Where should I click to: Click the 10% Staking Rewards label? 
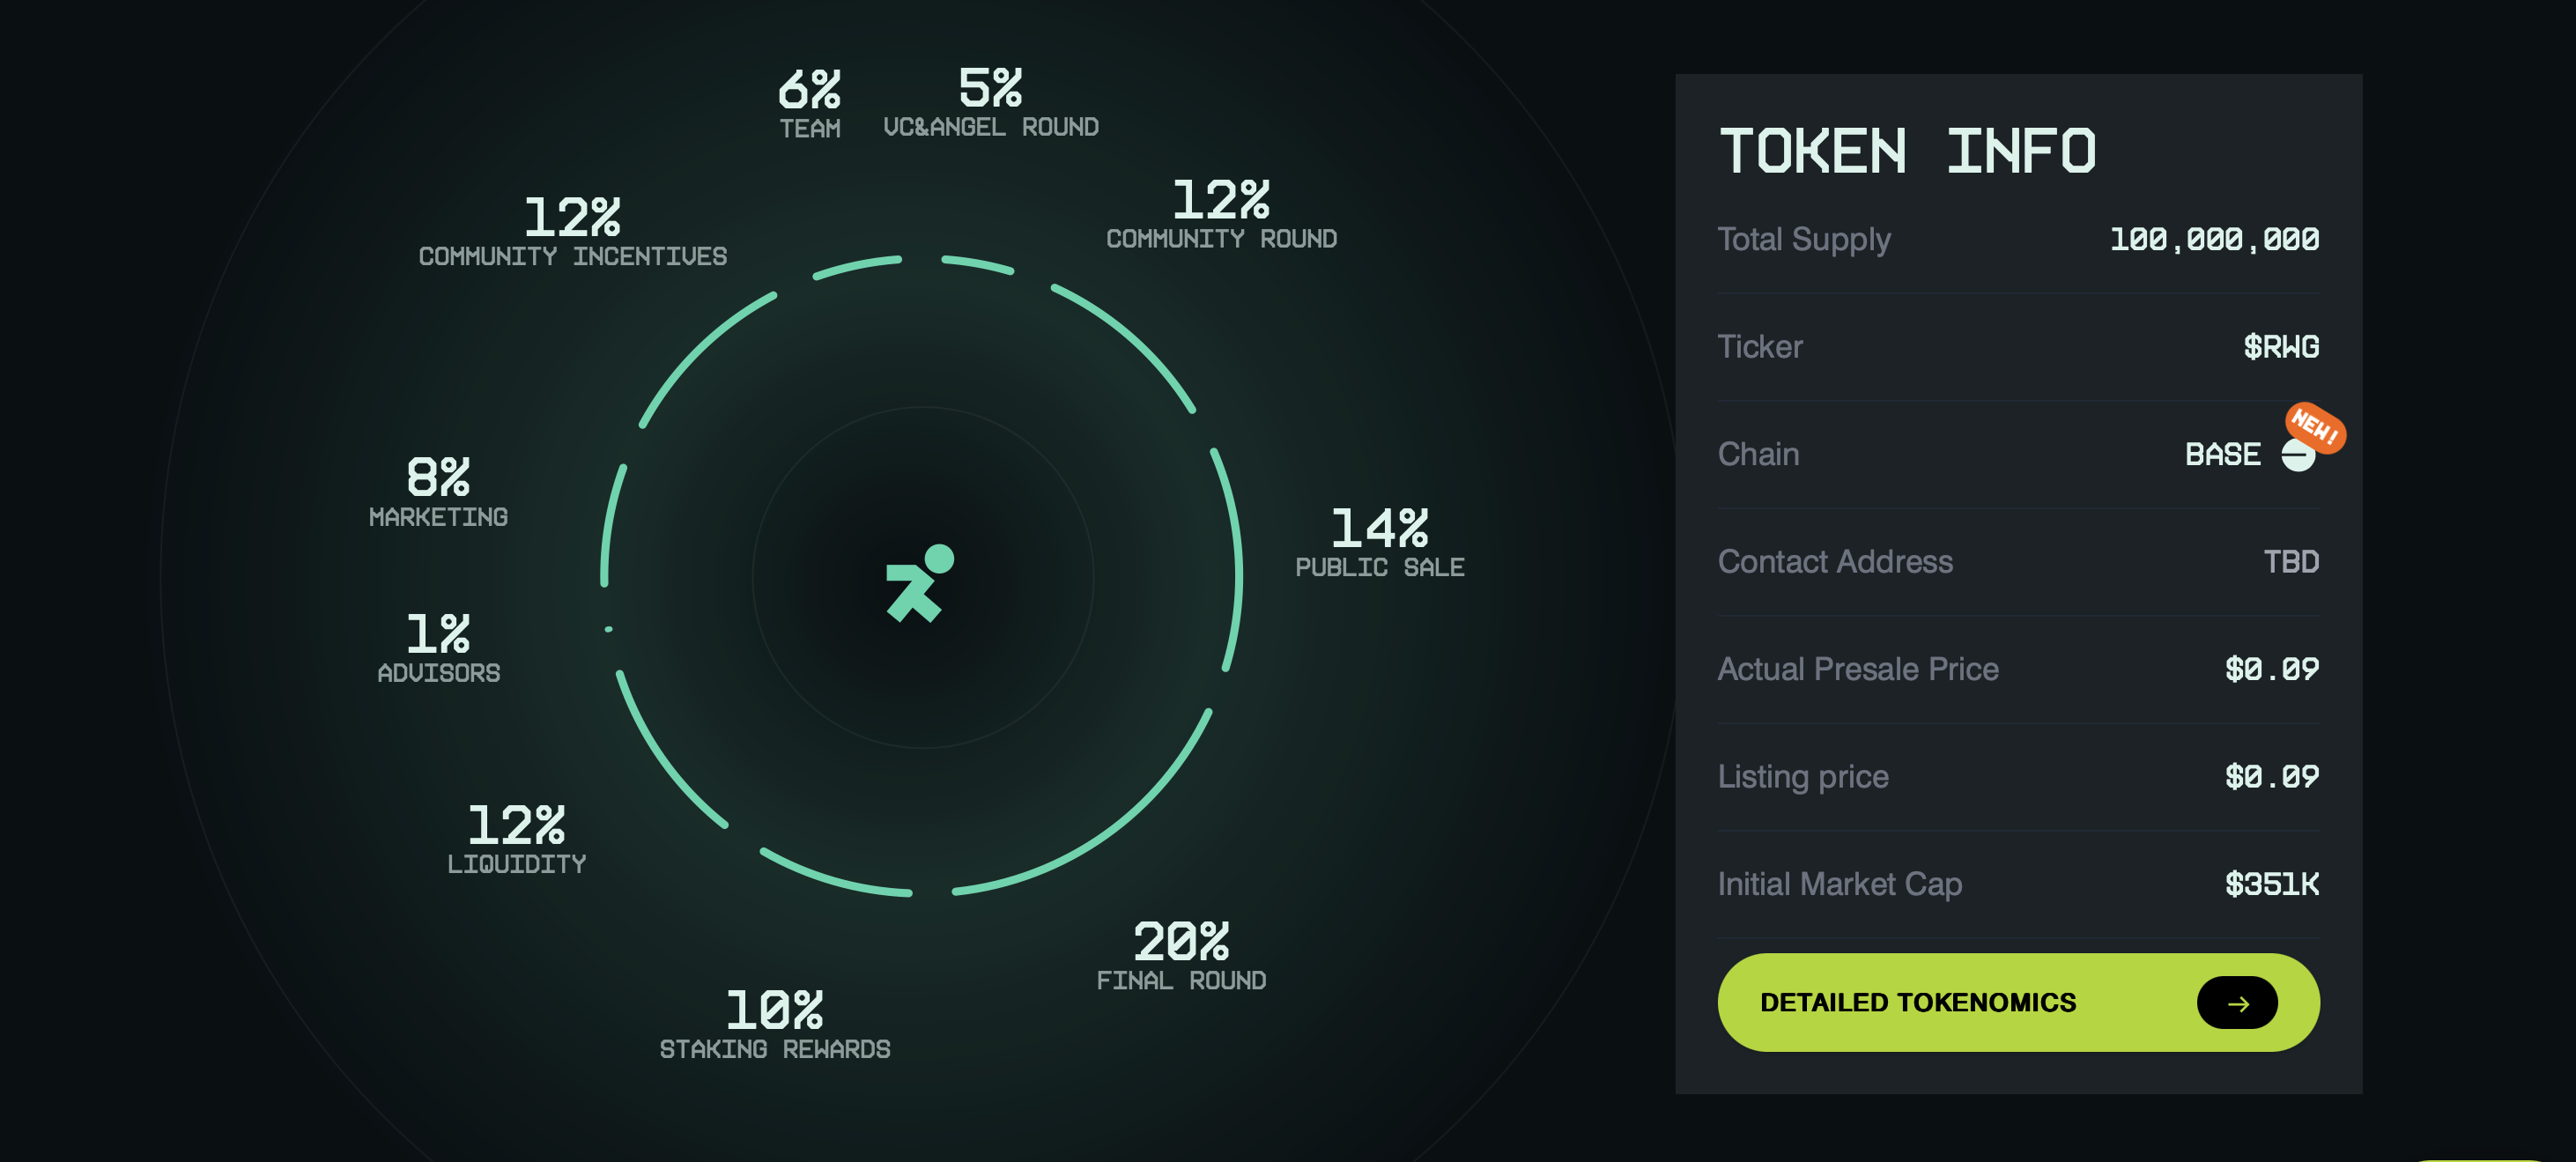click(x=775, y=1024)
